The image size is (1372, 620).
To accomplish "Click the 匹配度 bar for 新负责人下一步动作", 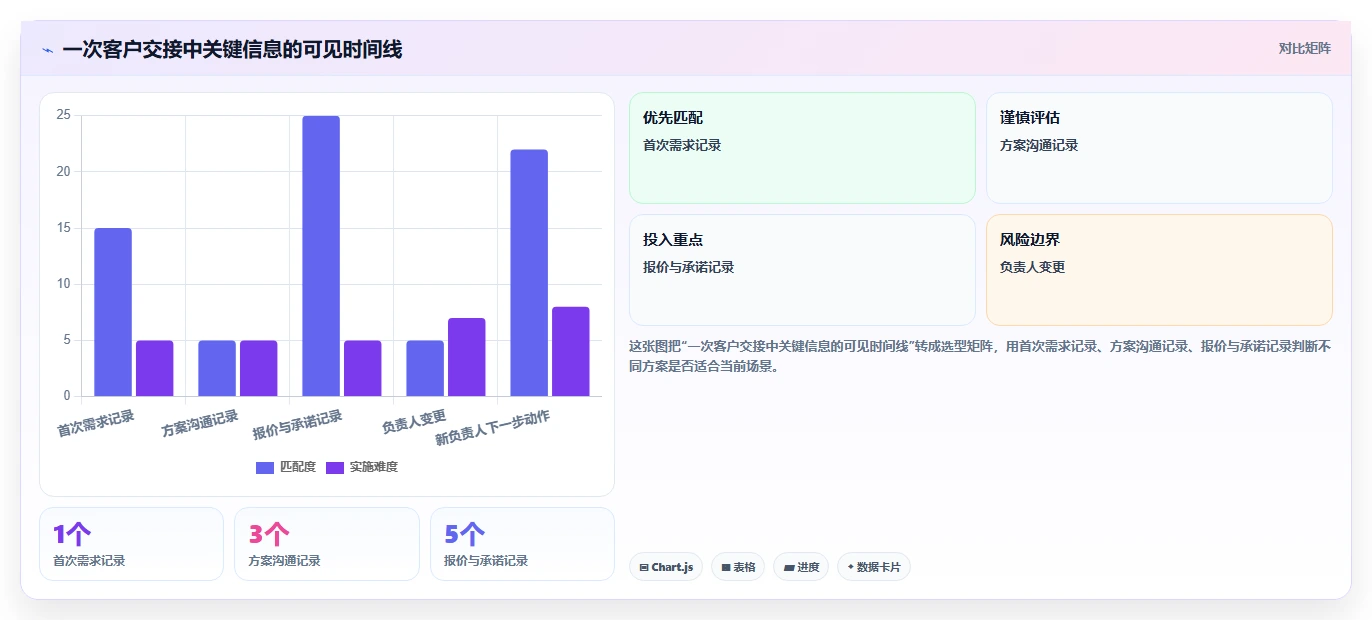I will pos(529,273).
